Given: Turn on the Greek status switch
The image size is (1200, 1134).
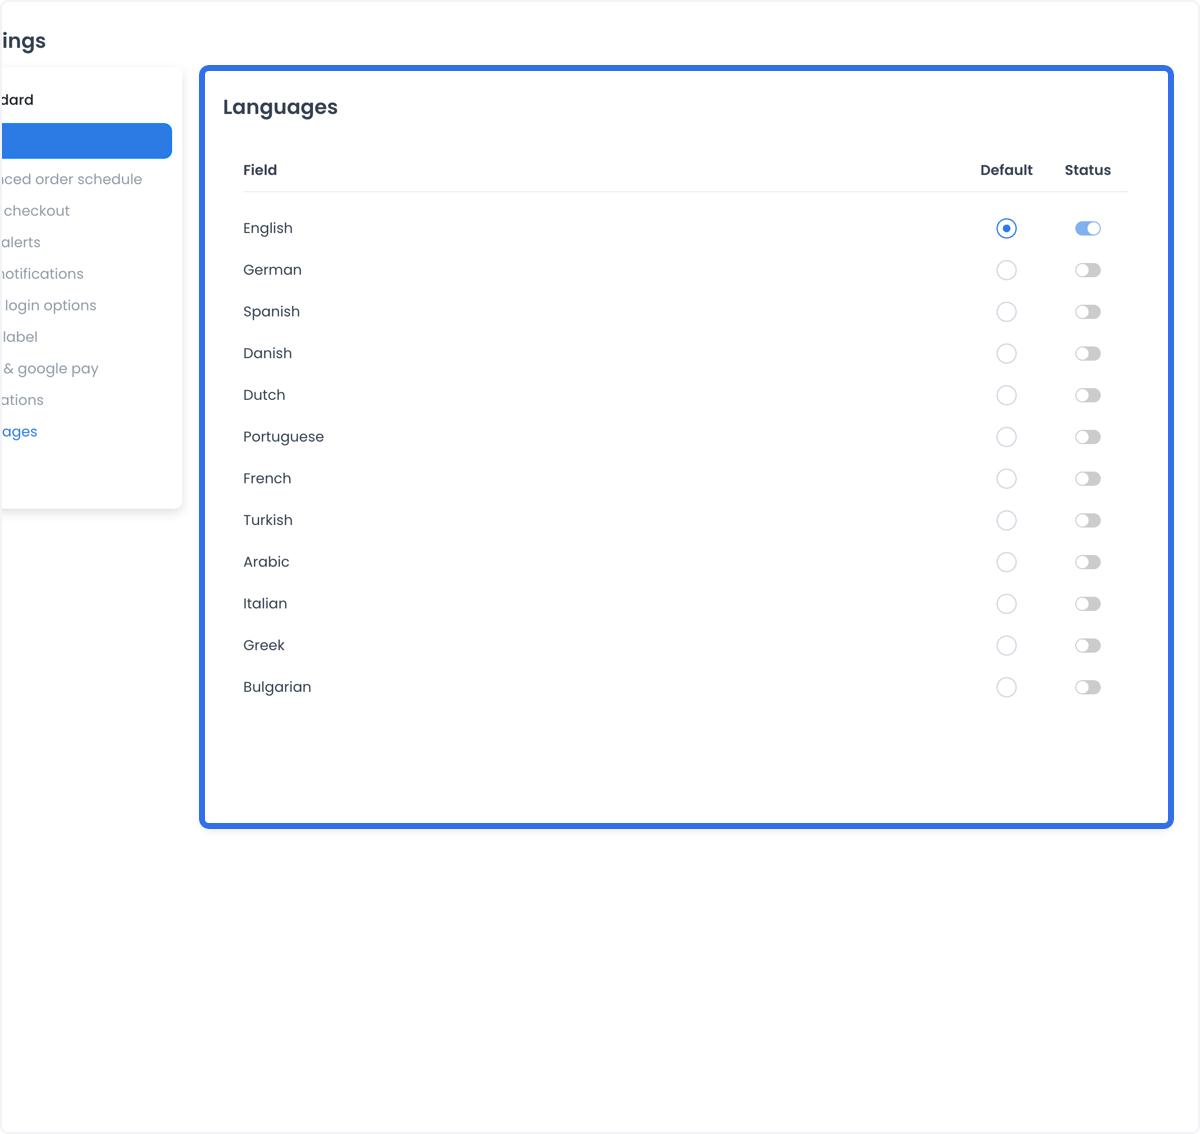Looking at the screenshot, I should pyautogui.click(x=1088, y=645).
